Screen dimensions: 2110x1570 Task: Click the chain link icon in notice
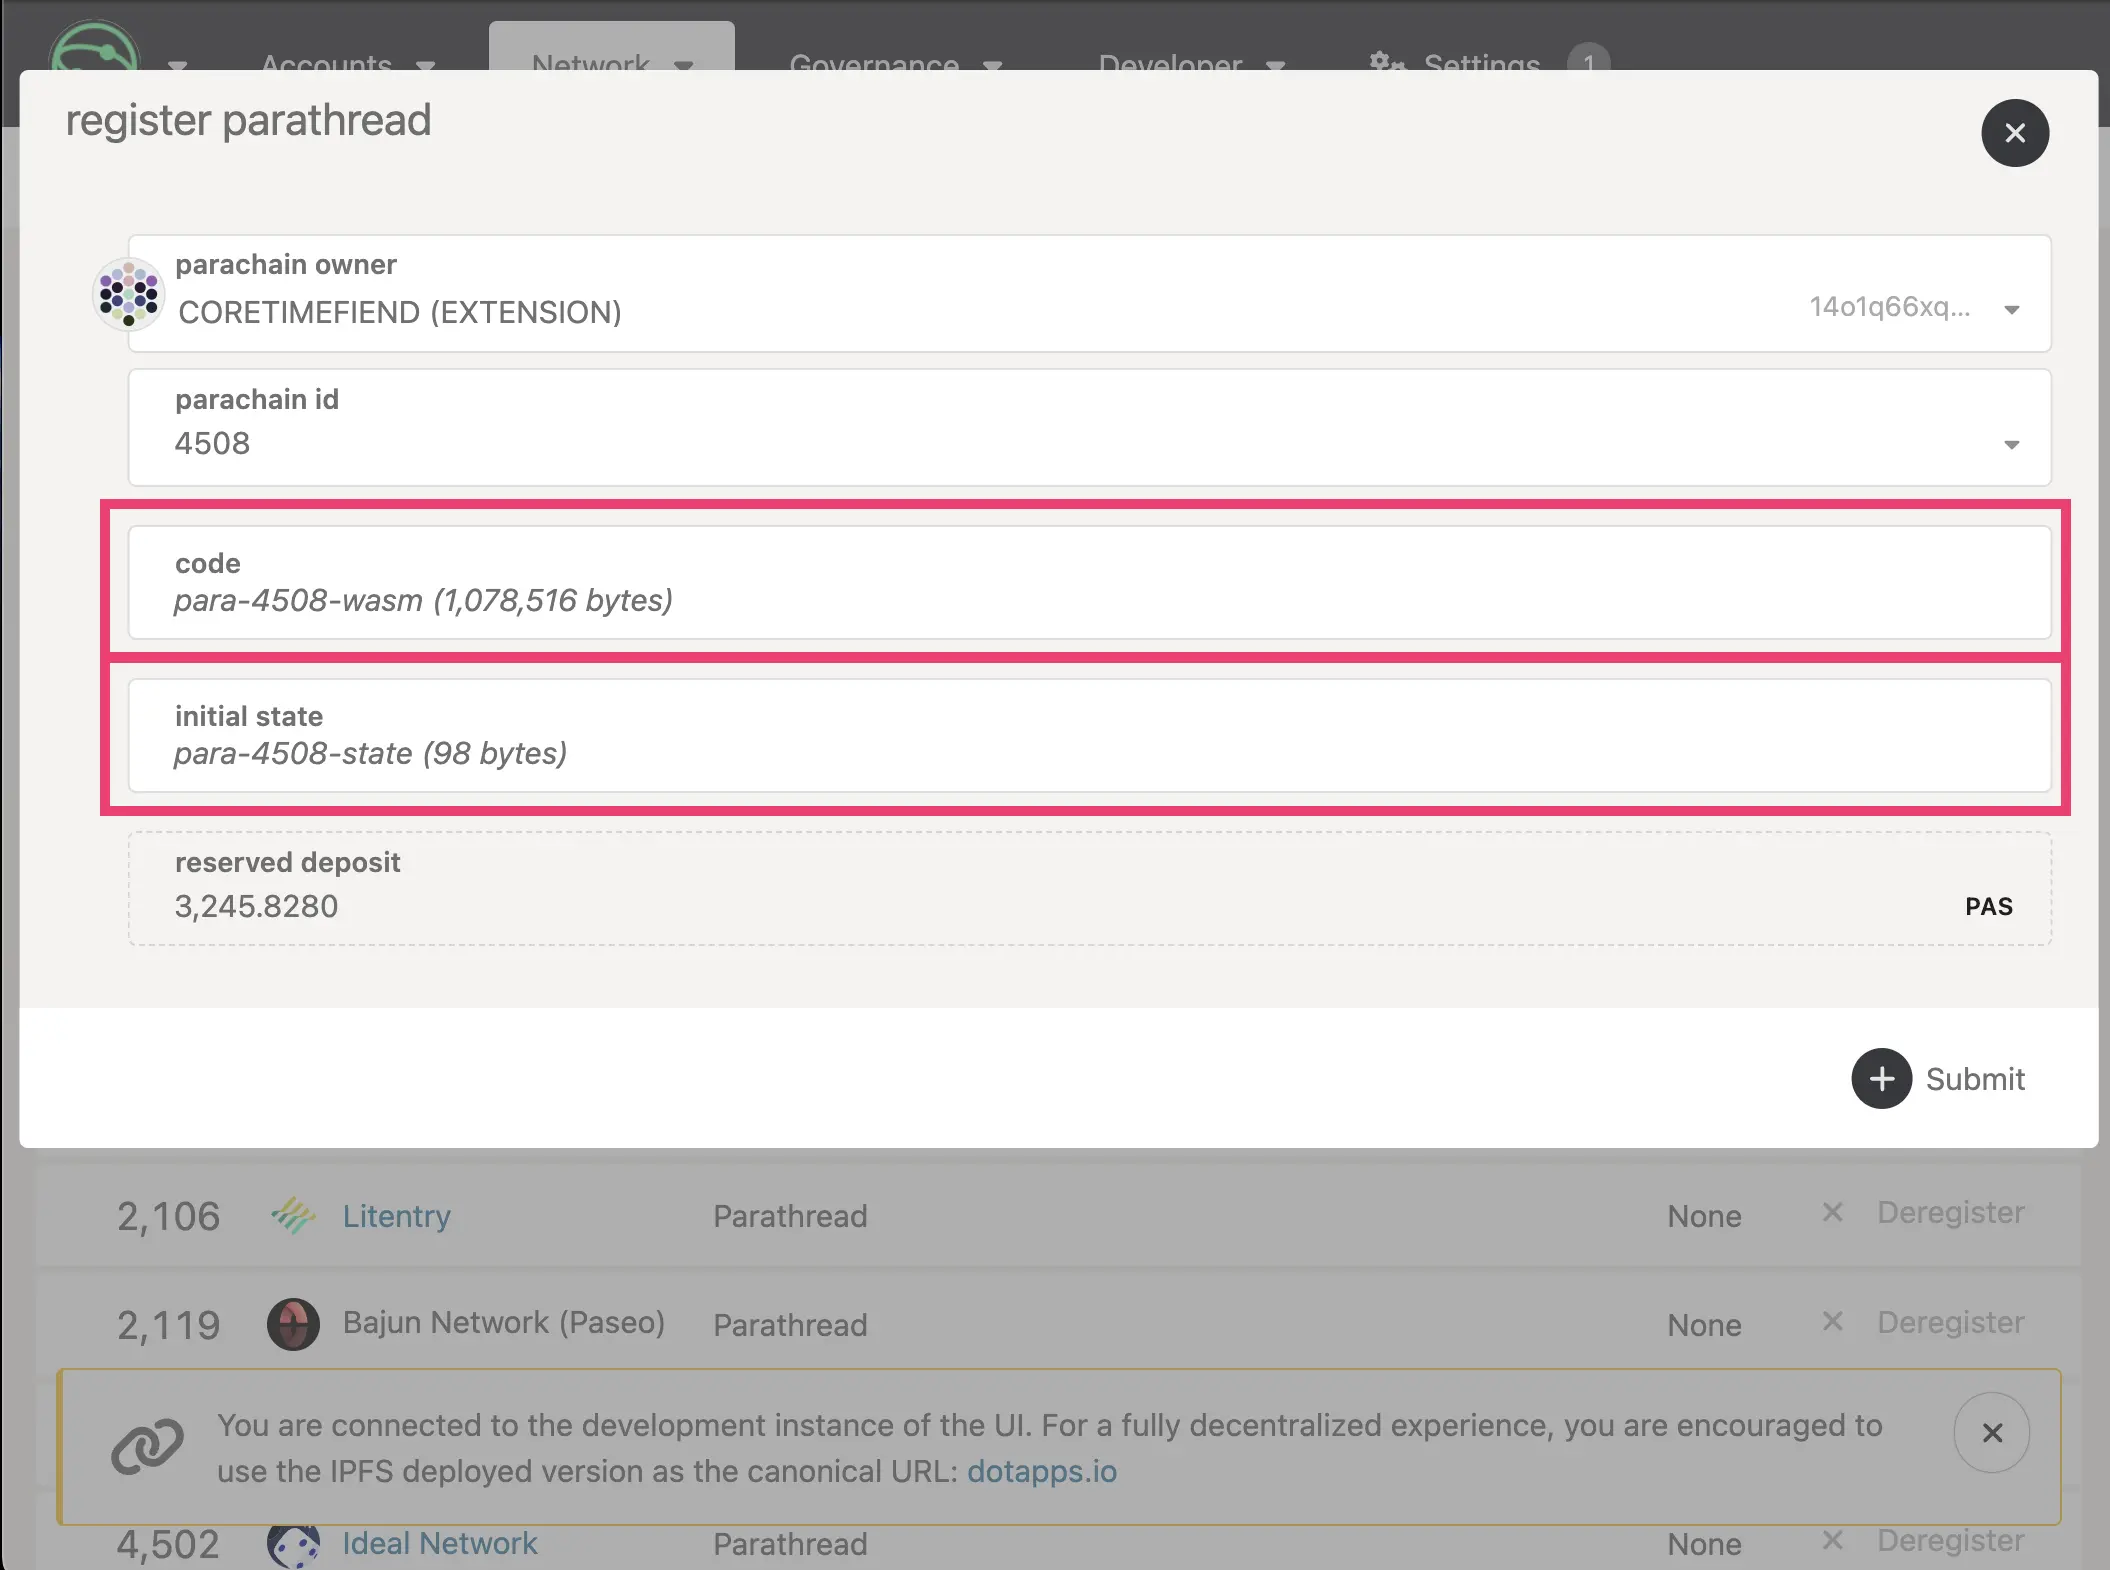tap(147, 1446)
